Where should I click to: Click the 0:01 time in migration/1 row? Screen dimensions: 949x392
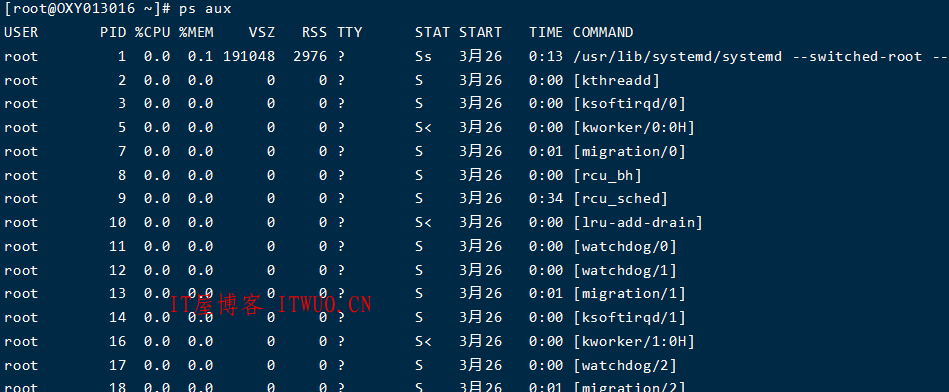(x=546, y=293)
